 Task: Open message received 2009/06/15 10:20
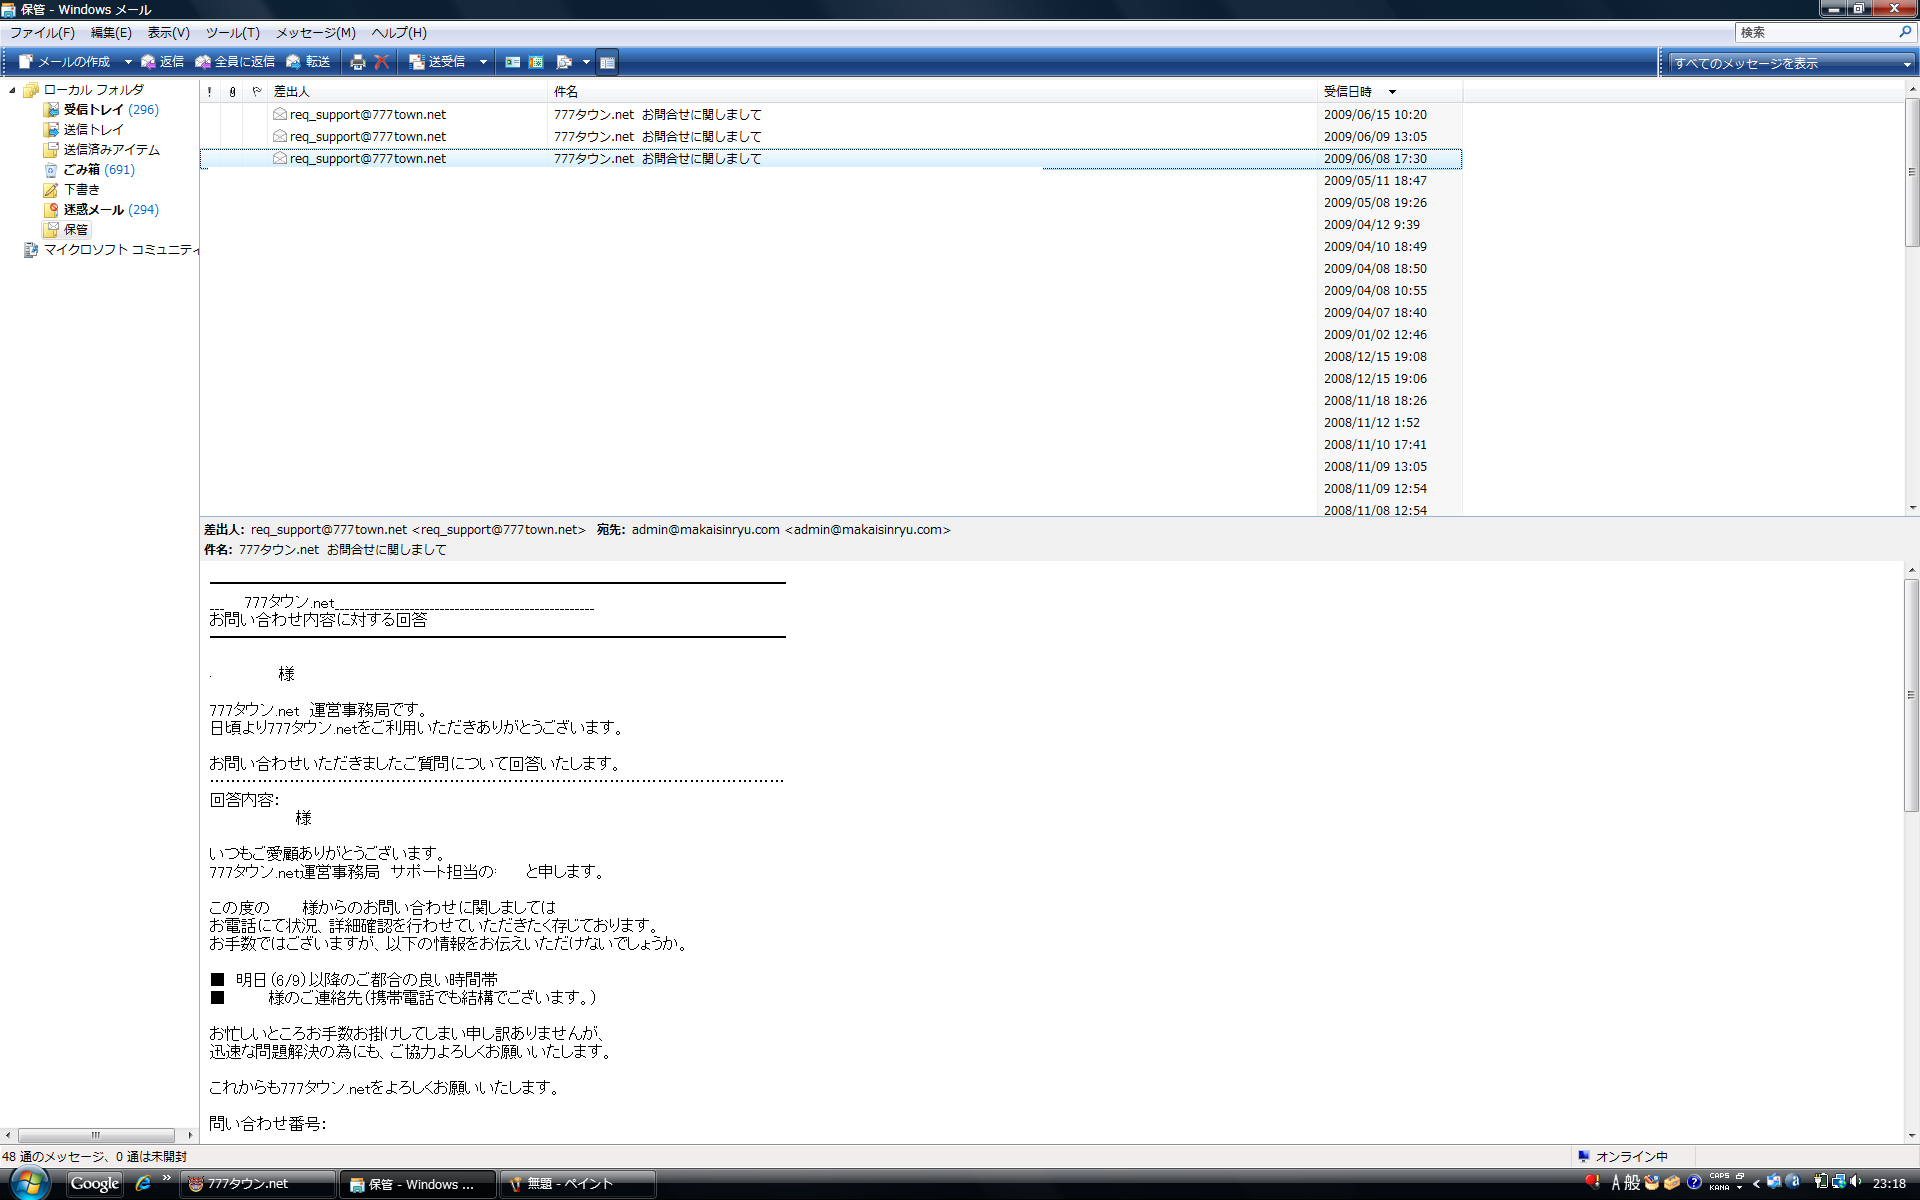tap(830, 115)
